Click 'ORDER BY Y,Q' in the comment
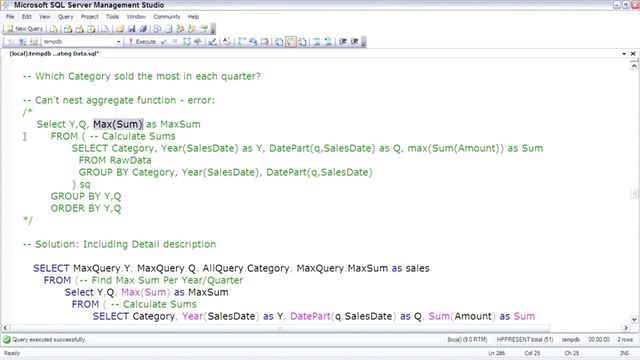Viewport: 640px width, 360px height. coord(86,208)
